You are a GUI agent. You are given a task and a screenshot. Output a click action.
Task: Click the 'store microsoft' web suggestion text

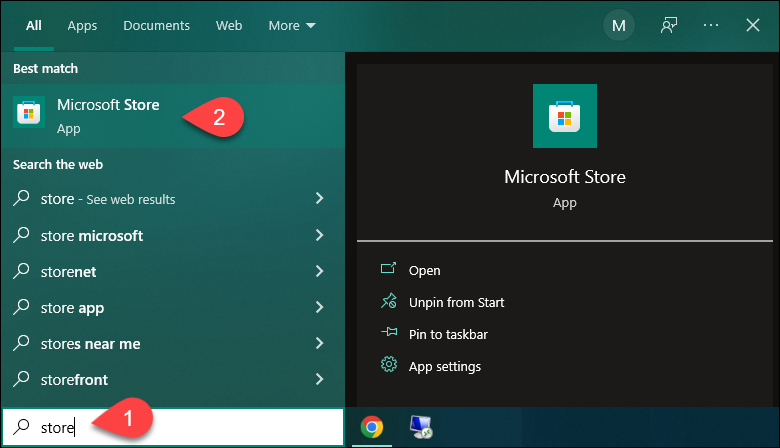[x=92, y=236]
